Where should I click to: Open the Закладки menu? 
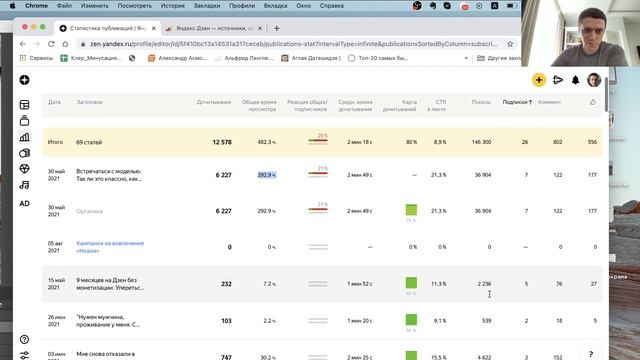[x=207, y=6]
